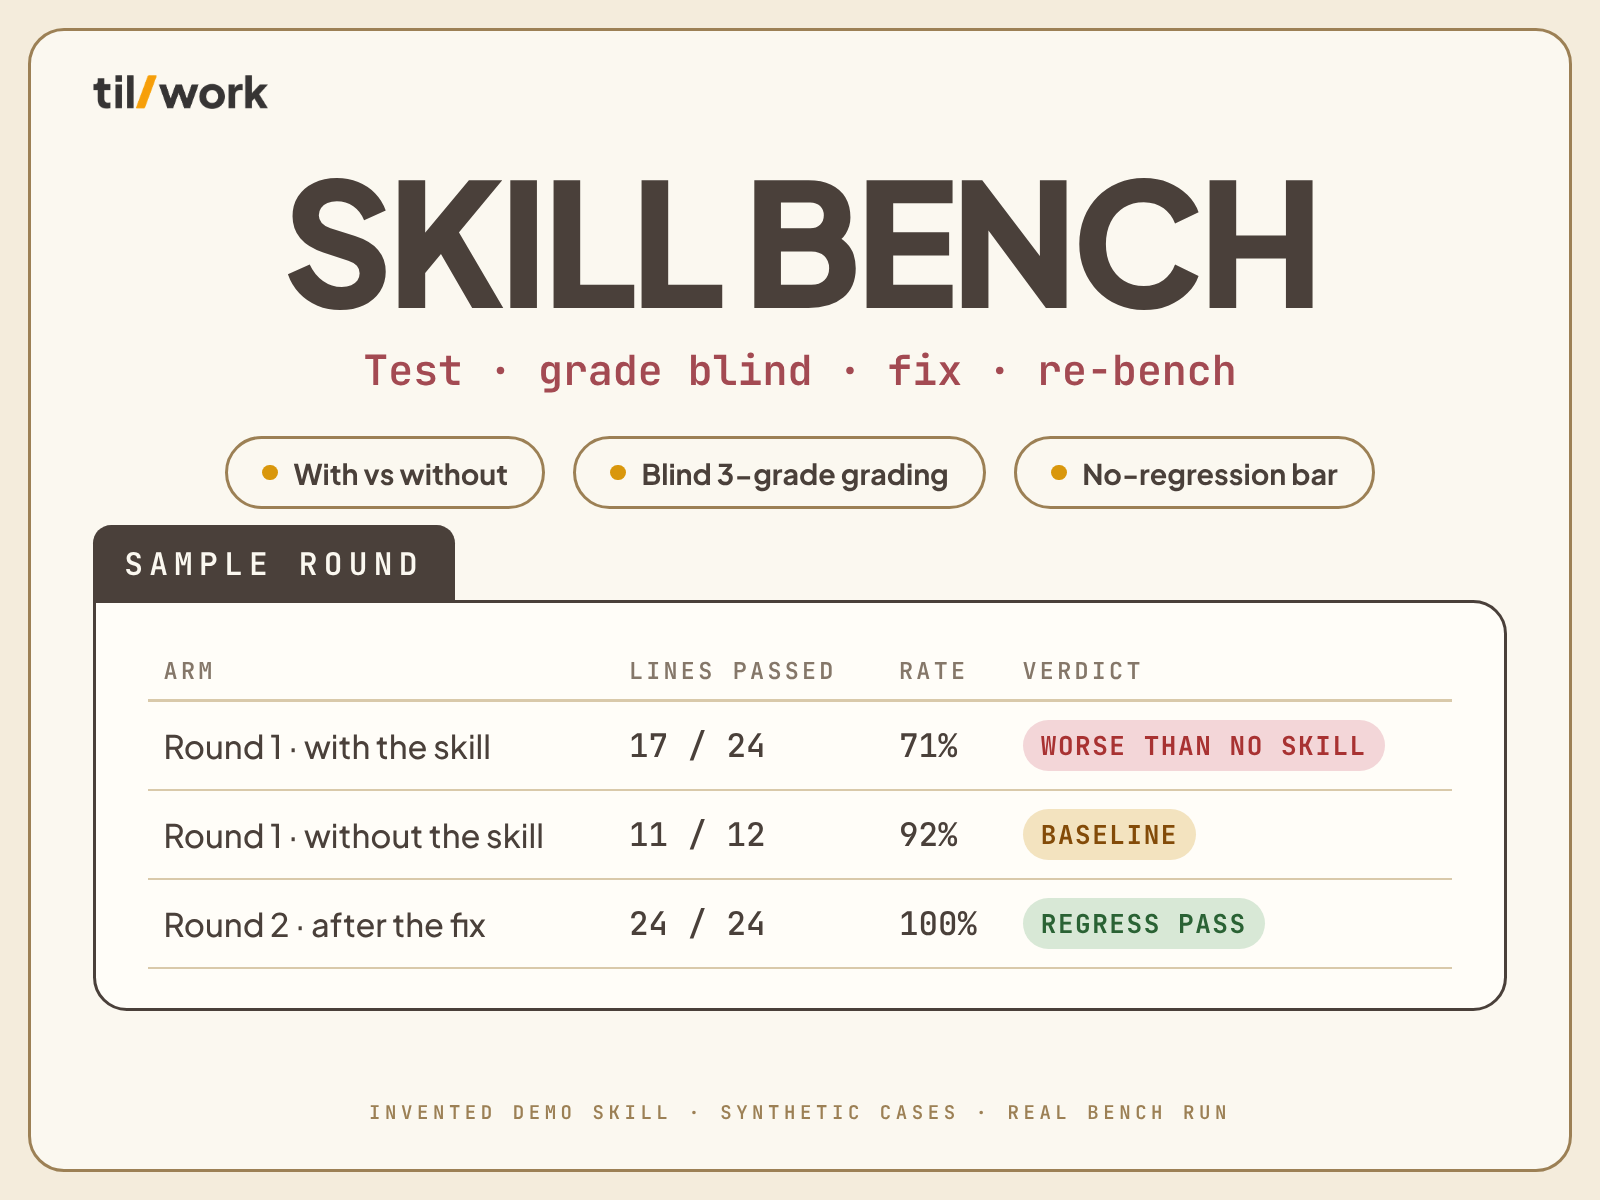Select the 'With vs without' pill
Screen dimensions: 1600x1200
[x=385, y=473]
